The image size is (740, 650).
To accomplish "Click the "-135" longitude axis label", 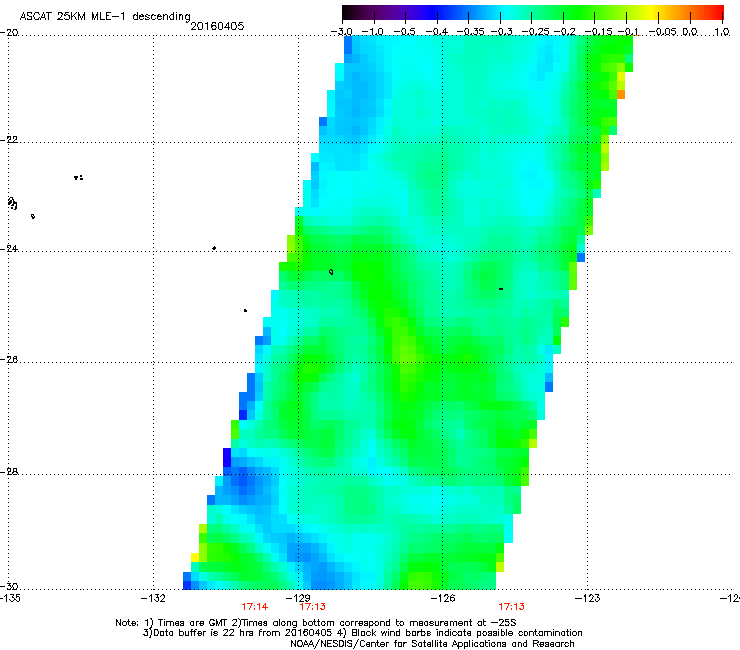I will click(10, 598).
